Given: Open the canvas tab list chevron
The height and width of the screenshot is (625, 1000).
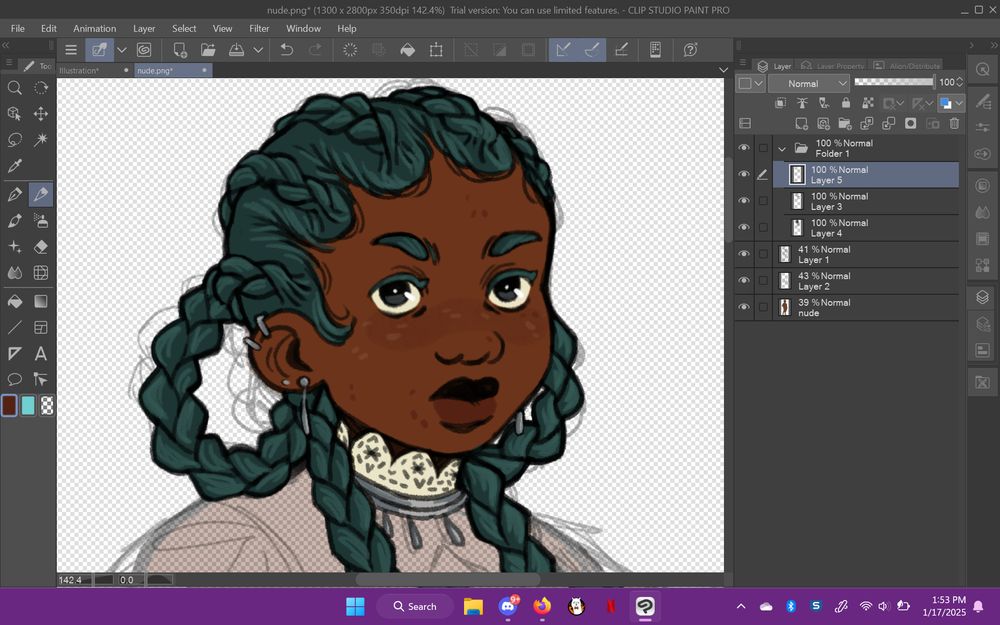Looking at the screenshot, I should 723,70.
